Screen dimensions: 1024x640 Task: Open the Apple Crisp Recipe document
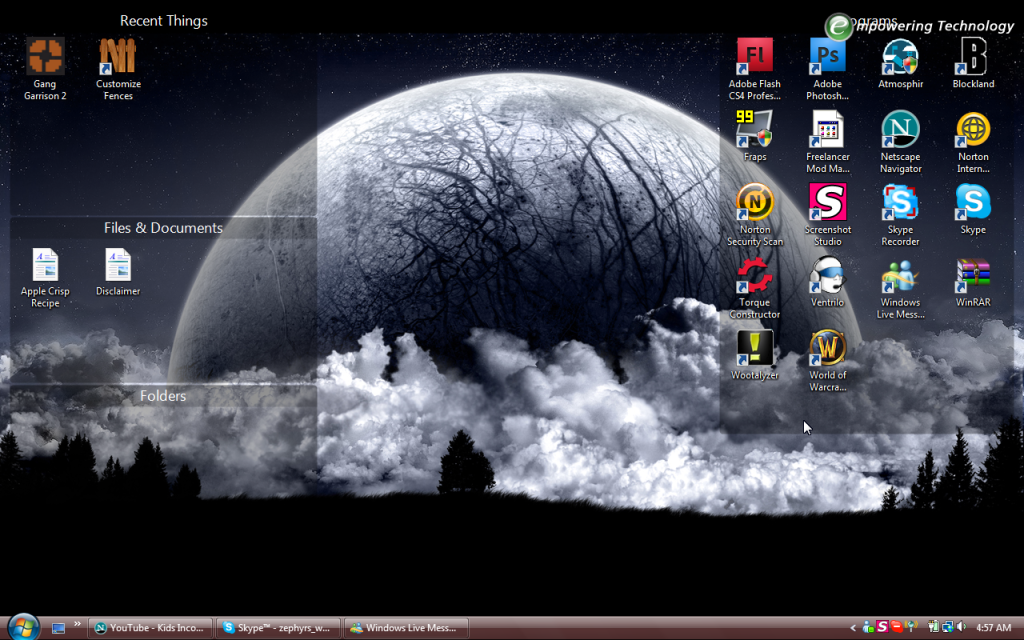pyautogui.click(x=45, y=277)
